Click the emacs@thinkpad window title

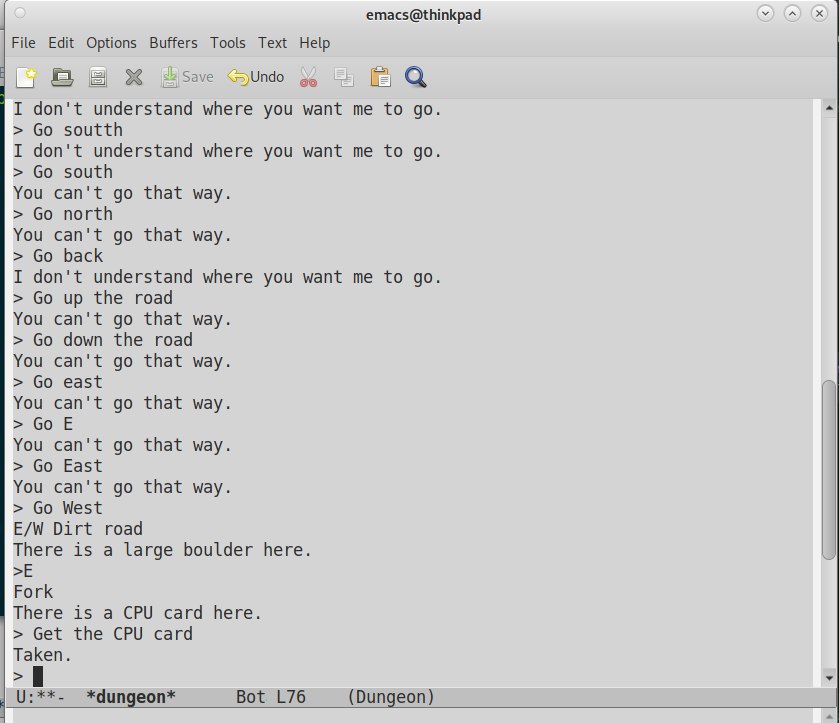pos(423,14)
